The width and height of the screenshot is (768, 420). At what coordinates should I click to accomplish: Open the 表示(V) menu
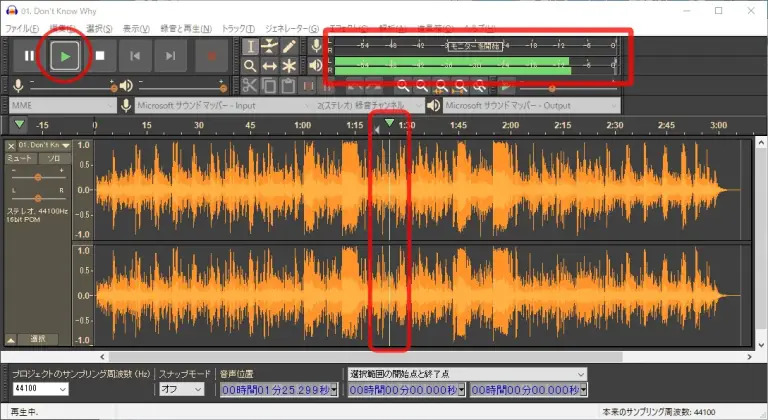pyautogui.click(x=136, y=28)
